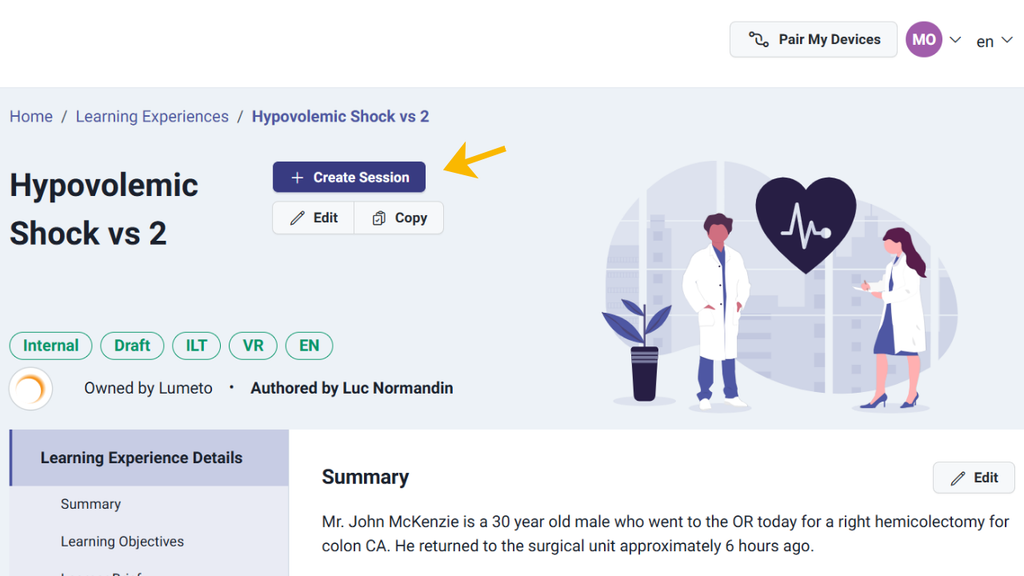Click the Summary heading
This screenshot has height=576, width=1024.
365,477
